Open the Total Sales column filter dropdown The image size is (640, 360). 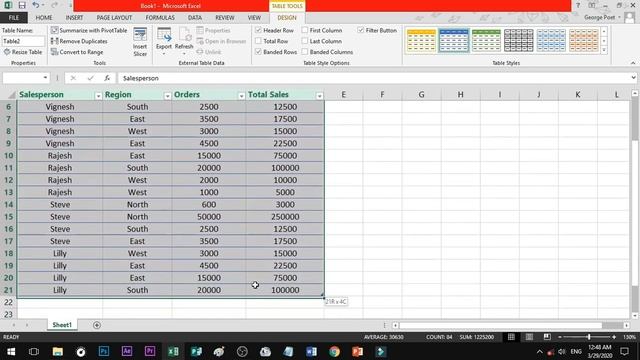point(320,96)
